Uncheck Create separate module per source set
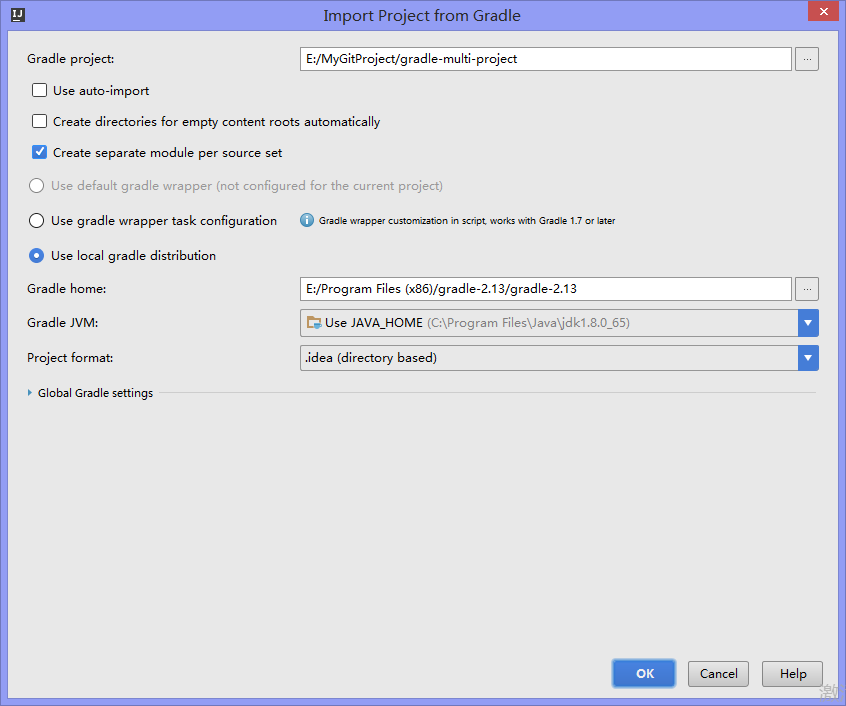The image size is (846, 706). coord(40,153)
